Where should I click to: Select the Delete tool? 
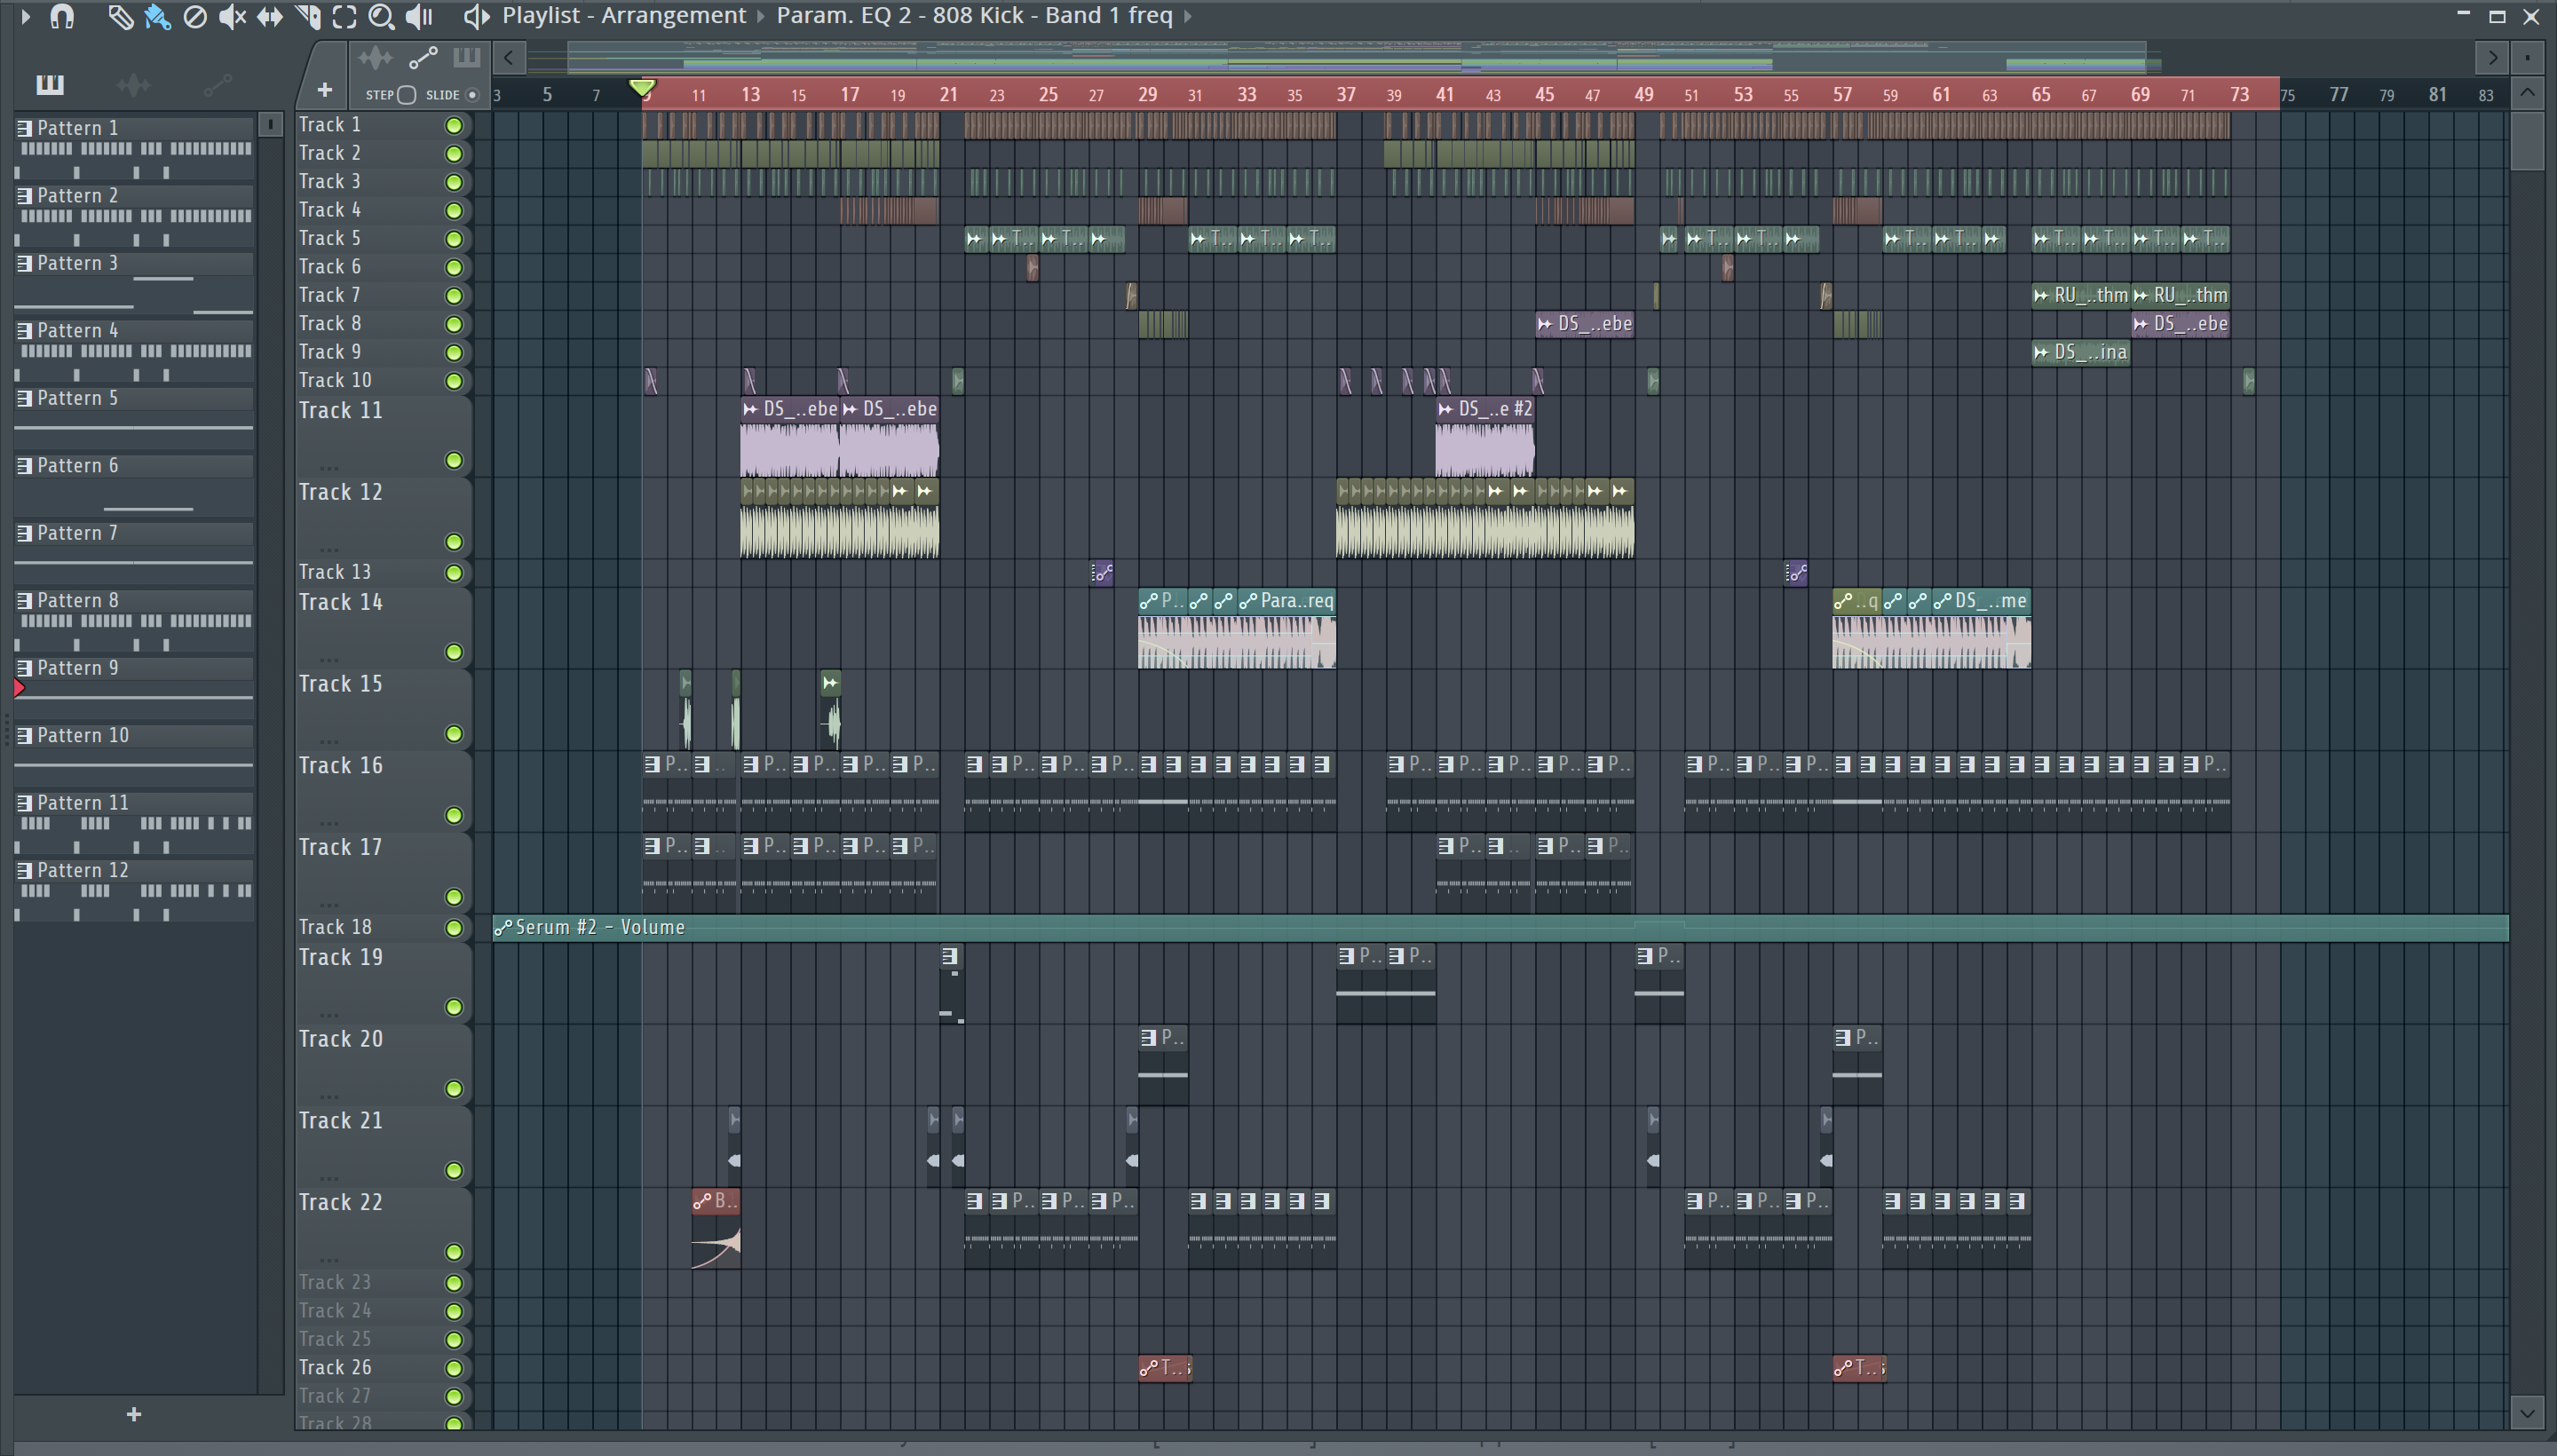click(195, 16)
